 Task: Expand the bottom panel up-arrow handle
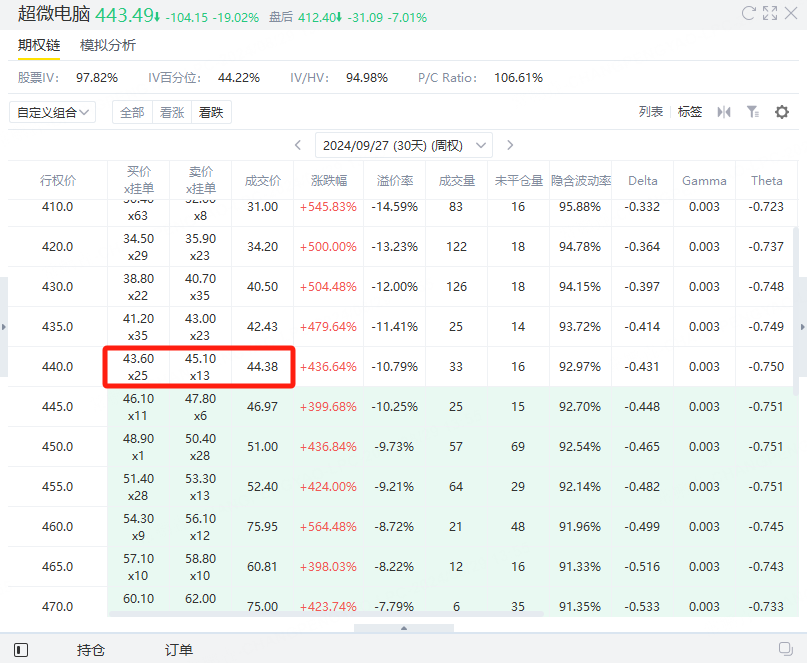coord(404,628)
